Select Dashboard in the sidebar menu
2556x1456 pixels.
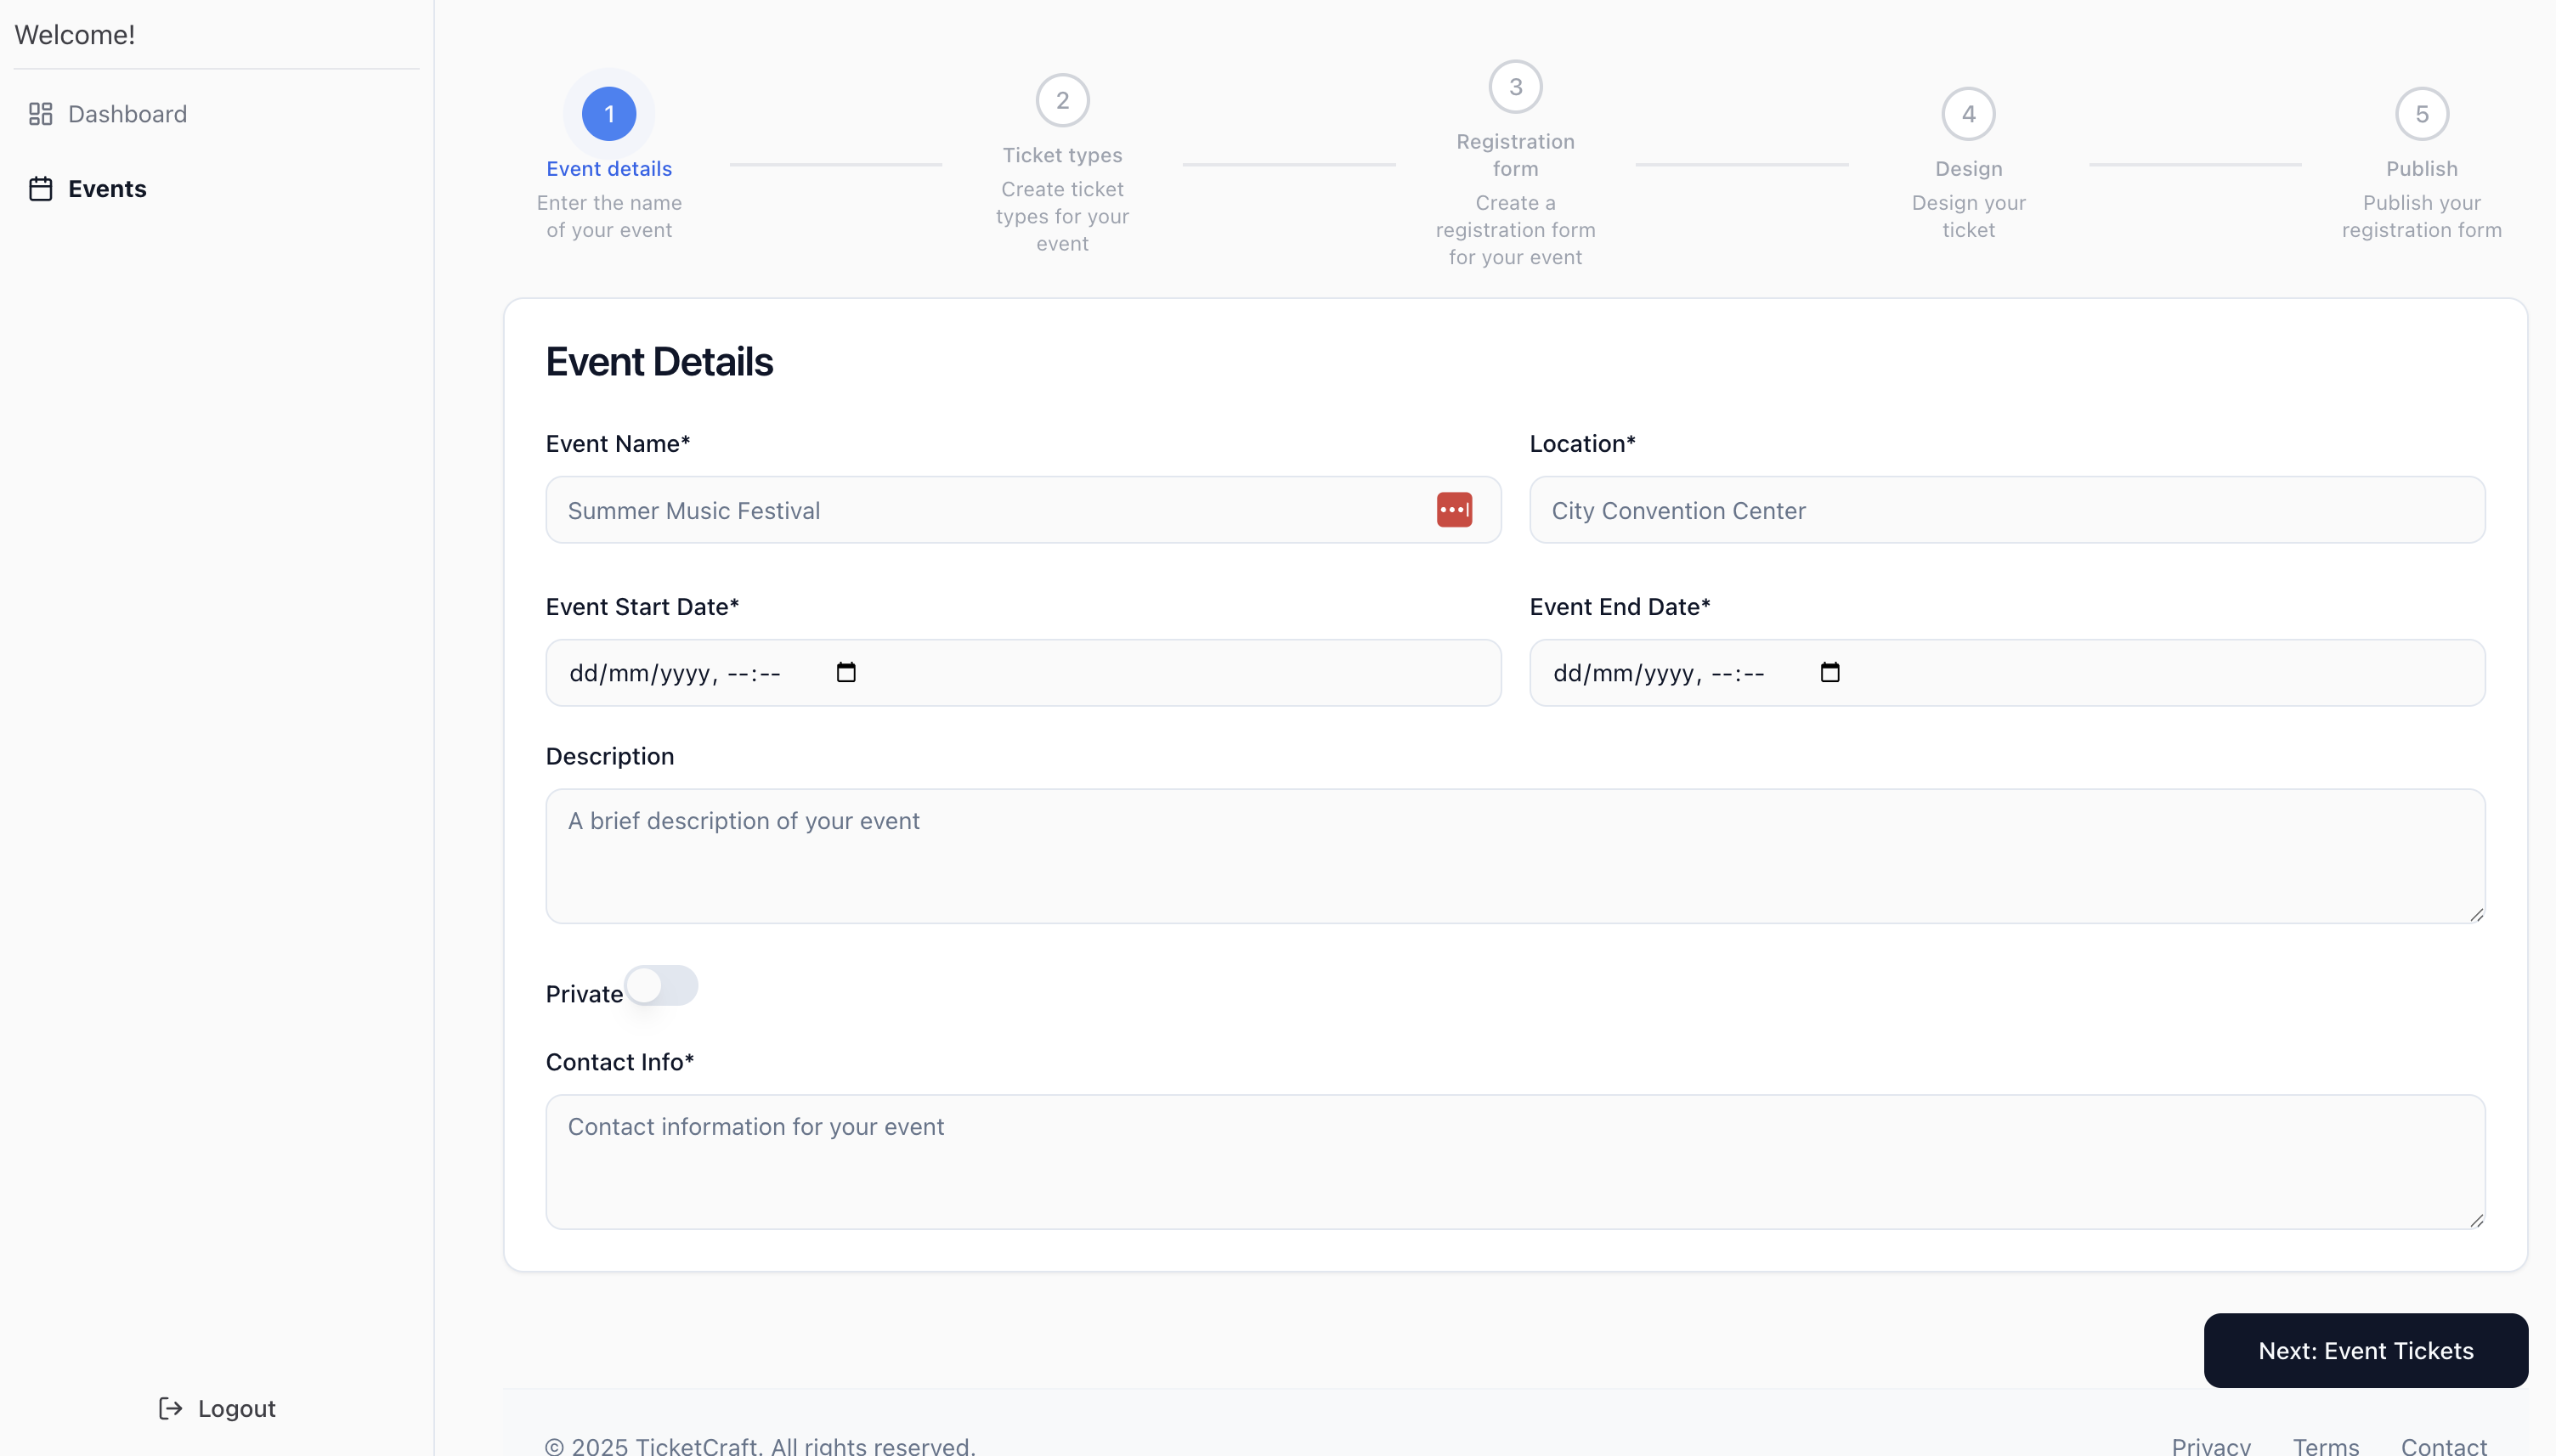(127, 113)
